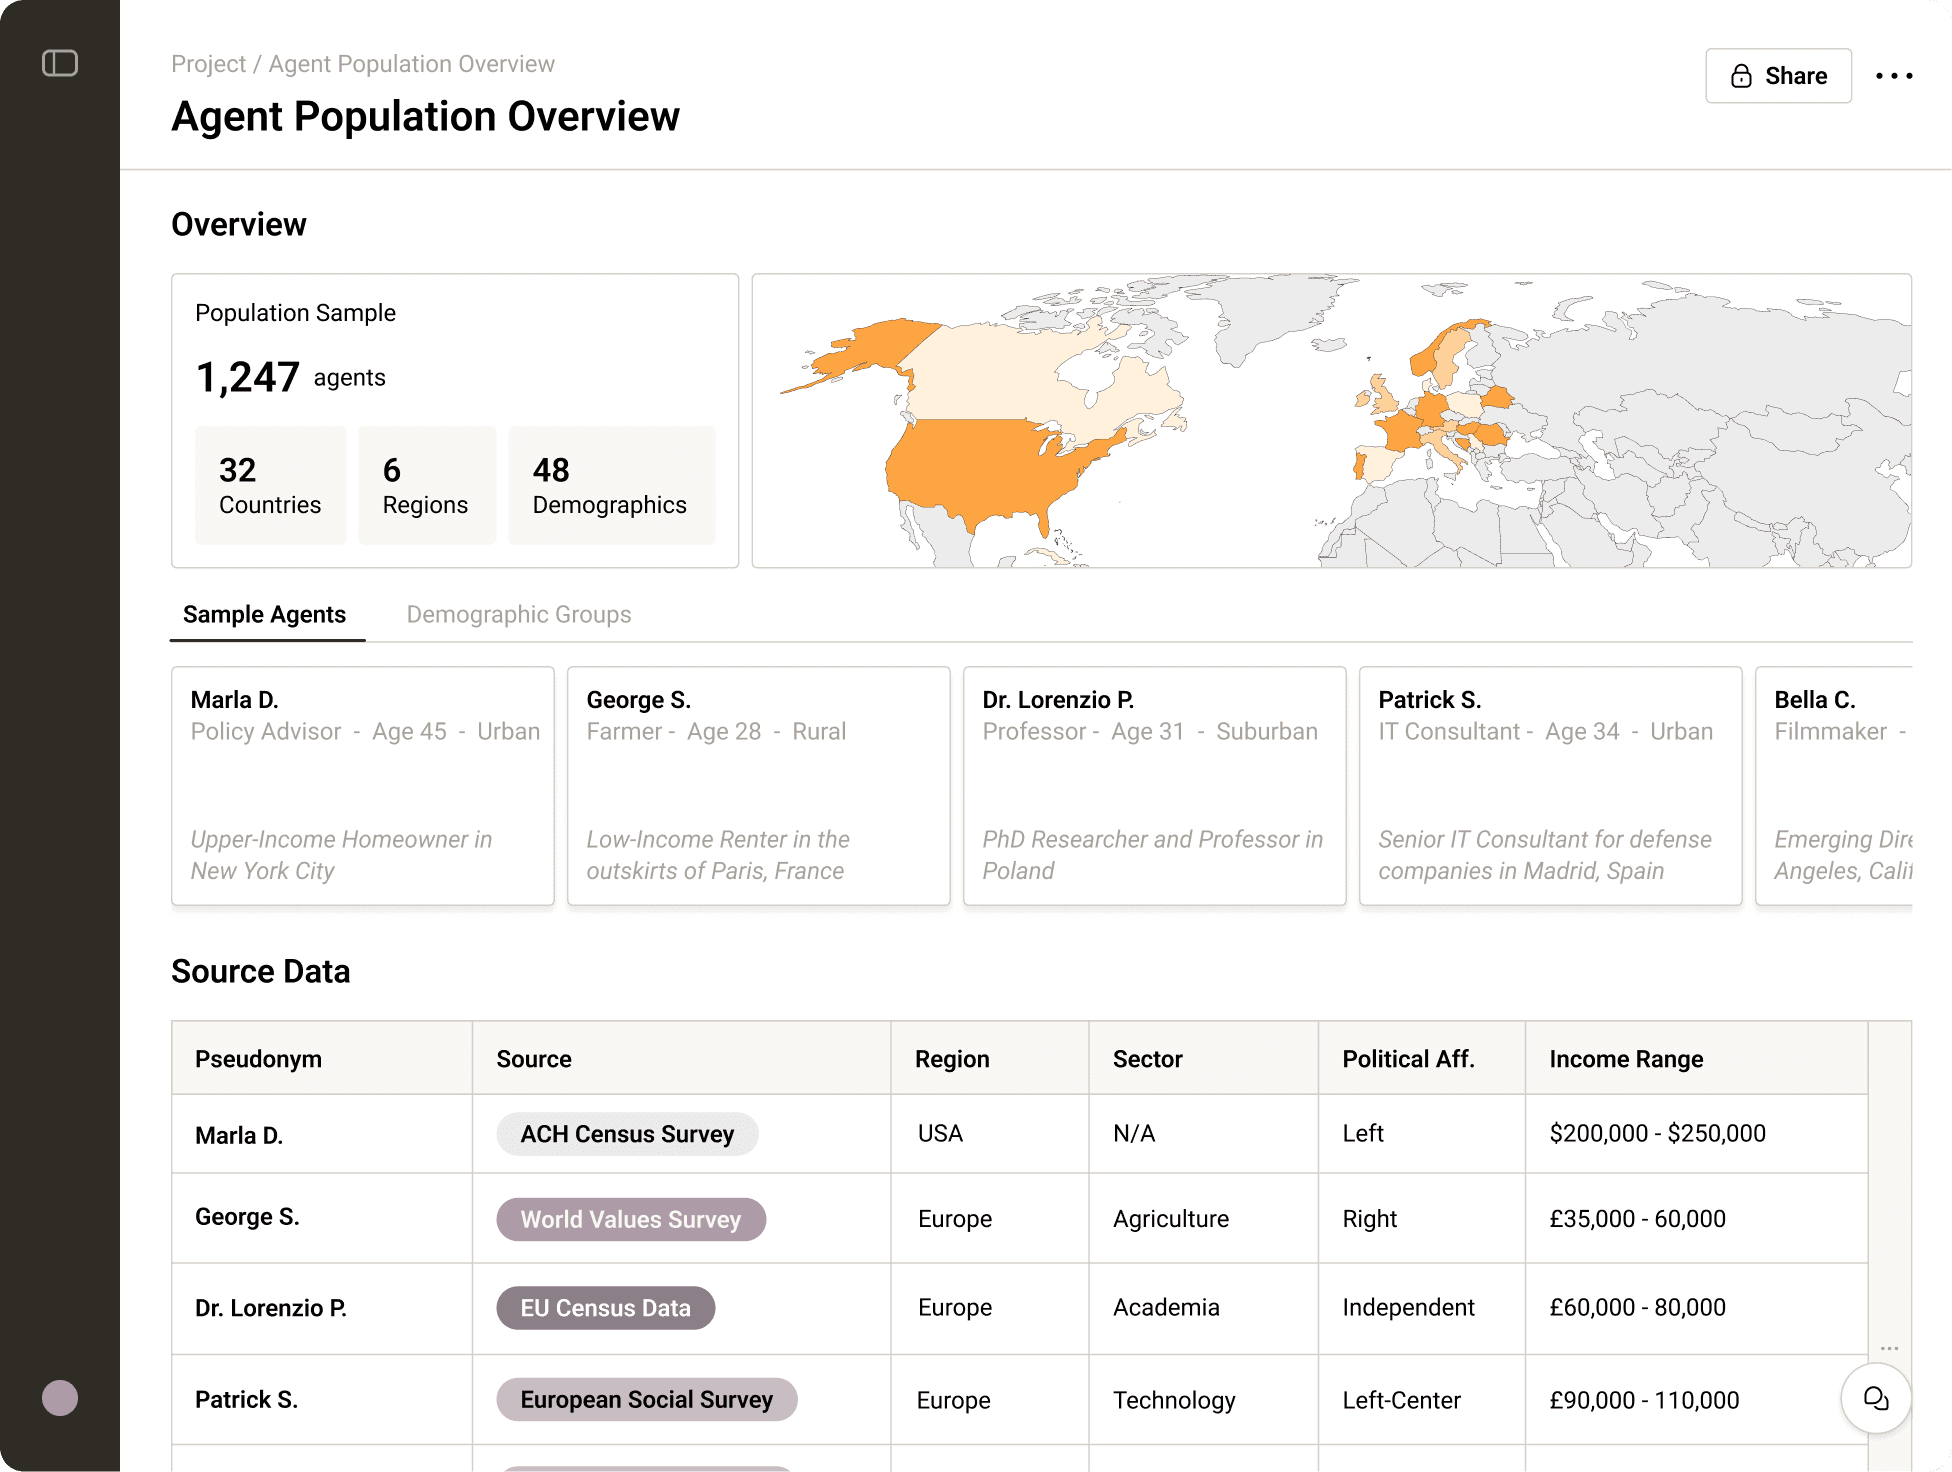Viewport: 1952px width, 1472px height.
Task: Select the Dr. Lorenzio P. agent card
Action: click(1154, 785)
